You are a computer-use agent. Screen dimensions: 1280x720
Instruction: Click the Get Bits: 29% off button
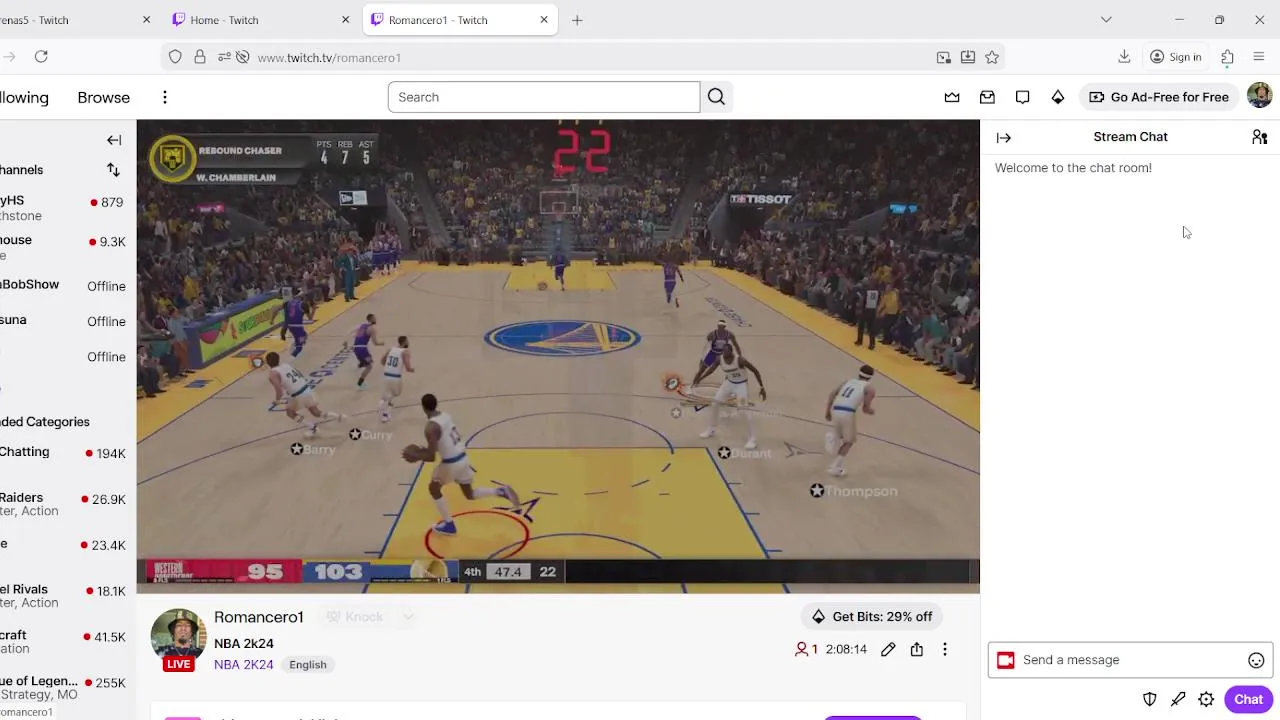(872, 616)
